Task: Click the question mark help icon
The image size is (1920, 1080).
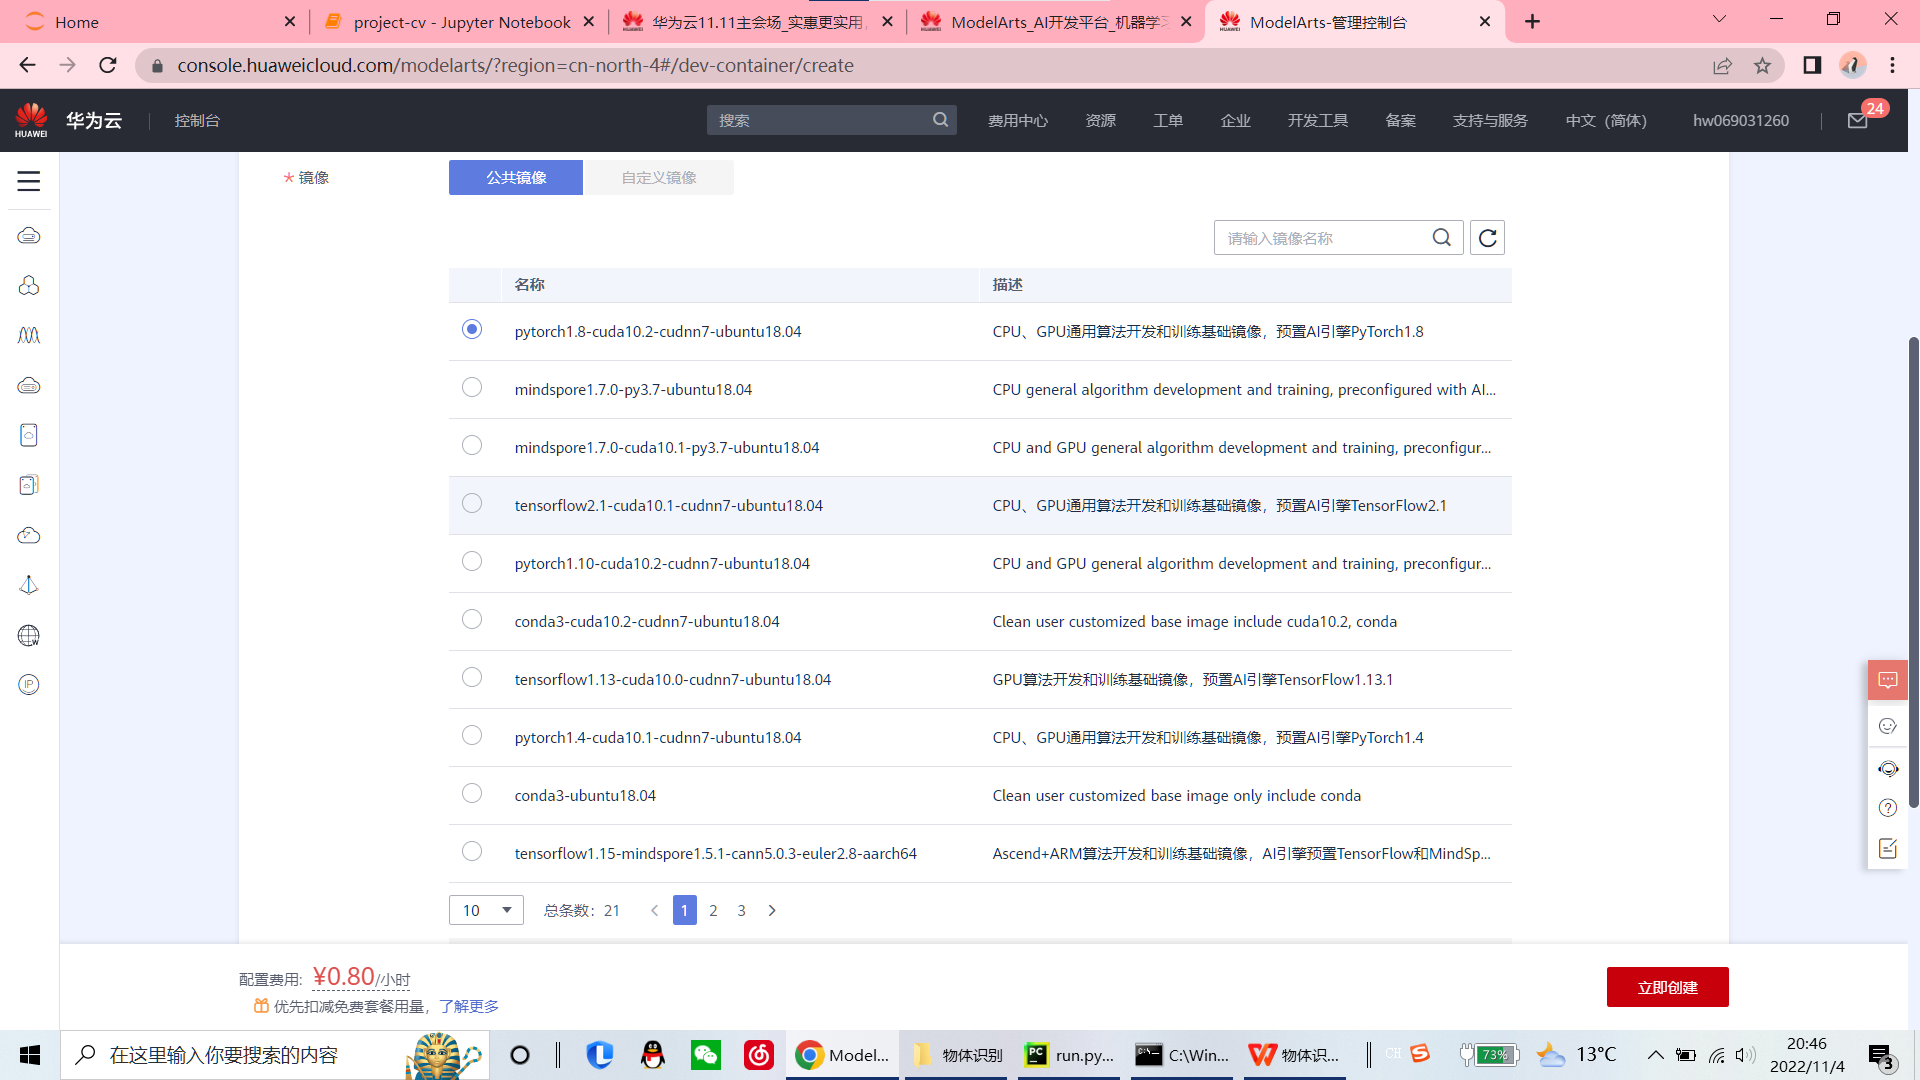Action: (x=1887, y=808)
